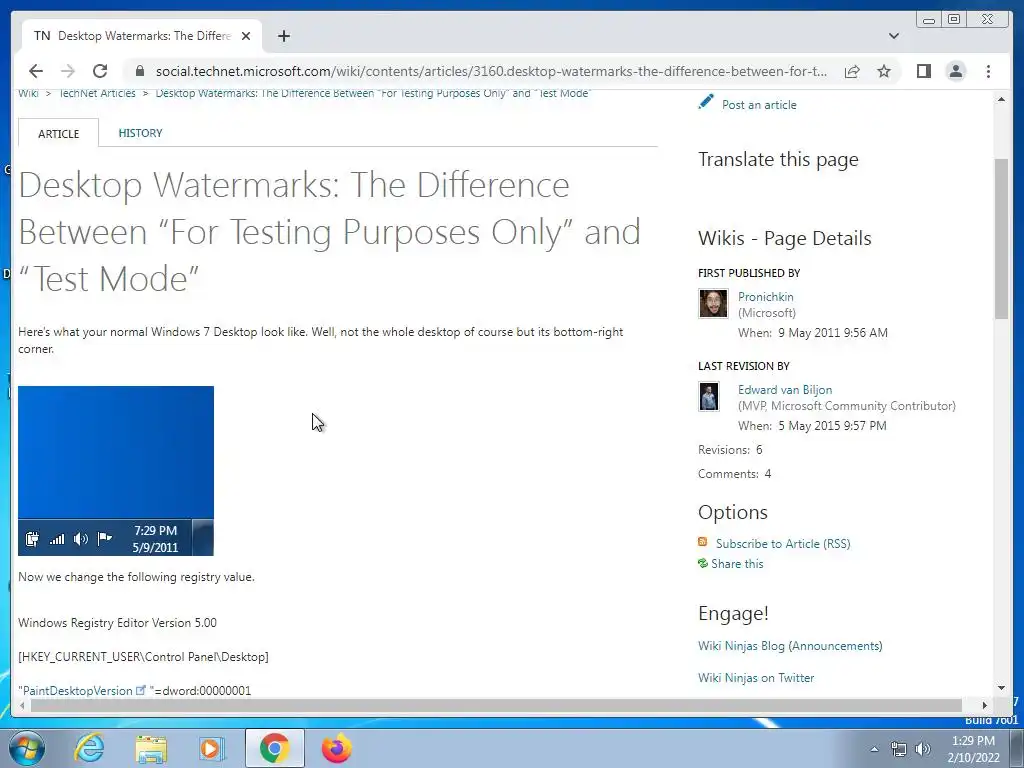Image resolution: width=1024 pixels, height=768 pixels.
Task: Click the vertical scrollbar thumb
Action: [1001, 238]
